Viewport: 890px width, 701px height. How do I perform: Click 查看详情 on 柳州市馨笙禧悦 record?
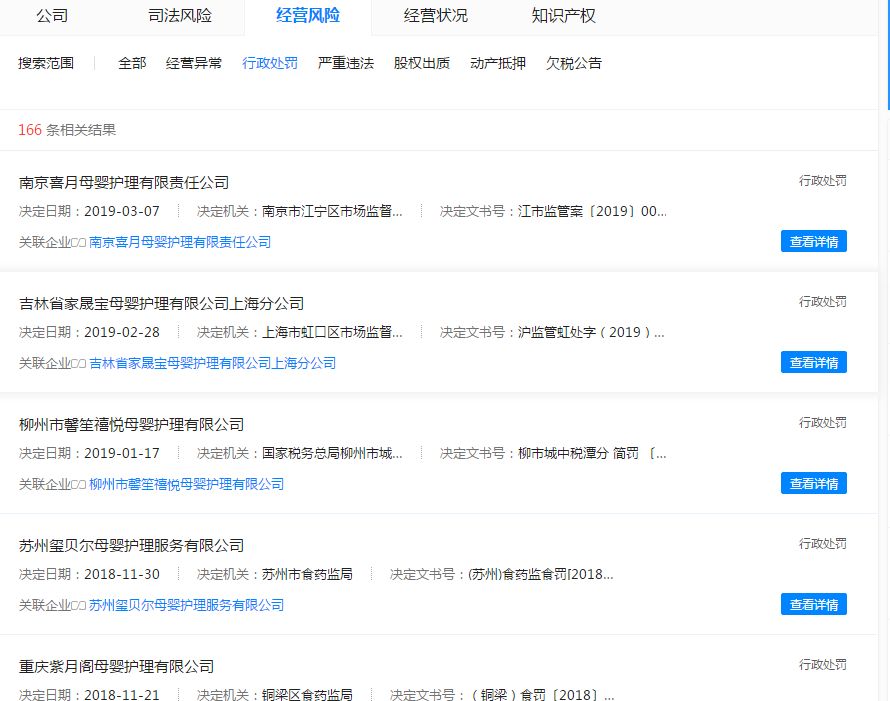tap(813, 483)
